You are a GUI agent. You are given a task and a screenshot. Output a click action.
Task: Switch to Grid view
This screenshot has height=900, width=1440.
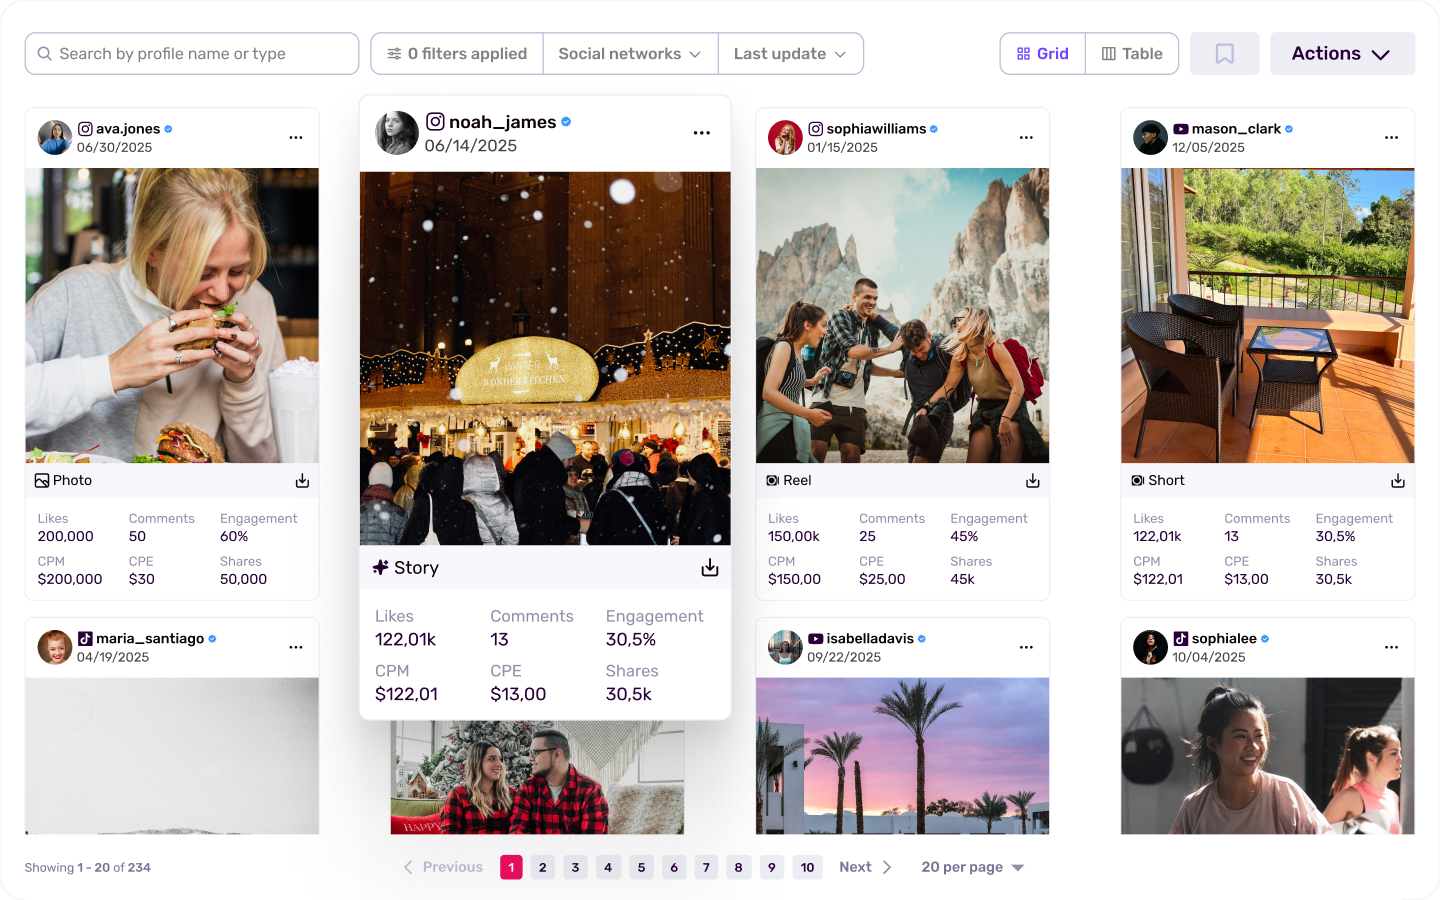pos(1043,54)
